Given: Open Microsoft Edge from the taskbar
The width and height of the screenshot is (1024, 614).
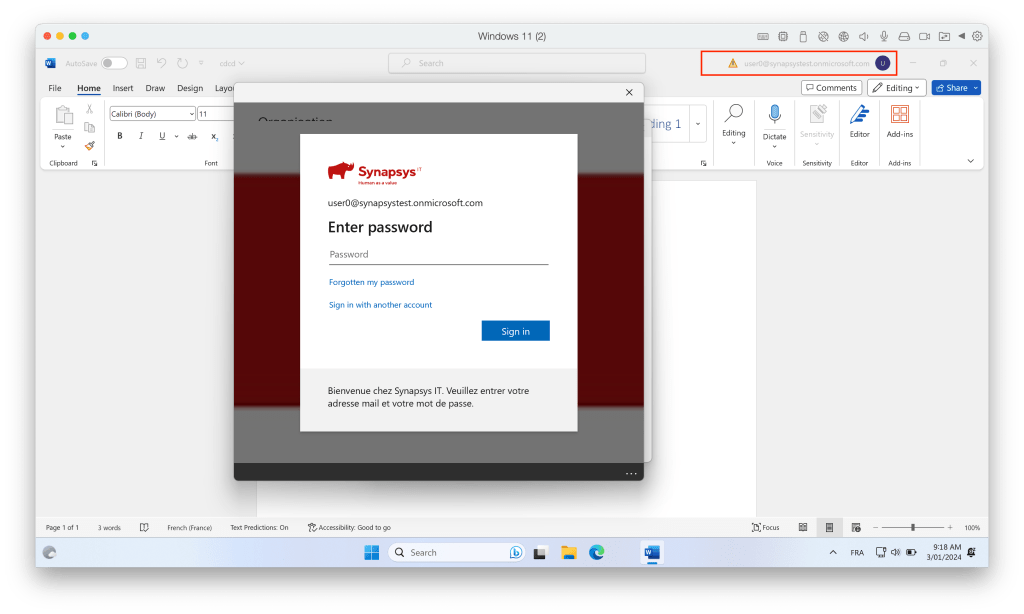Looking at the screenshot, I should point(597,552).
